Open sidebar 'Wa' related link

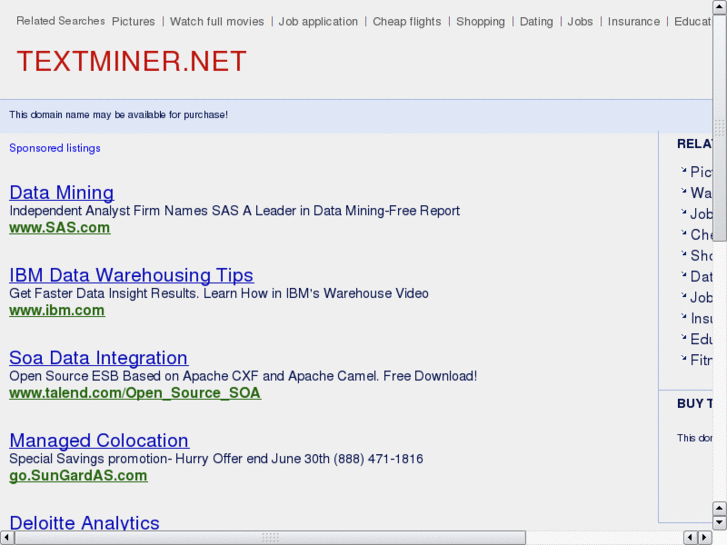pyautogui.click(x=701, y=192)
